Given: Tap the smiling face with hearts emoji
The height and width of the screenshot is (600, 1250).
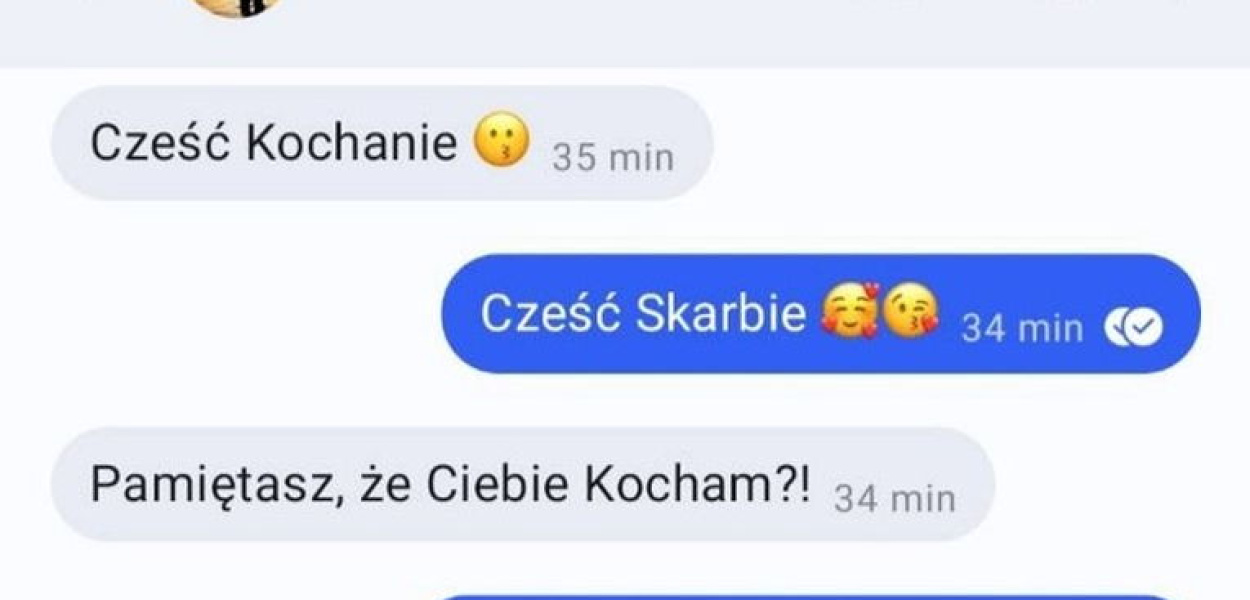Looking at the screenshot, I should [849, 312].
